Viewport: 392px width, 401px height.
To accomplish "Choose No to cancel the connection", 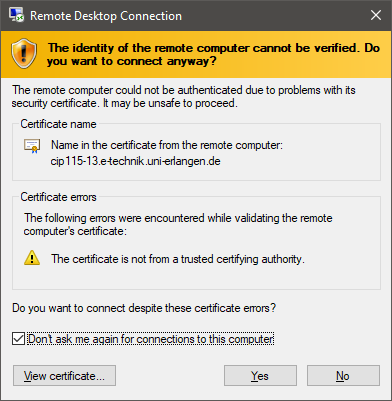I will [343, 376].
